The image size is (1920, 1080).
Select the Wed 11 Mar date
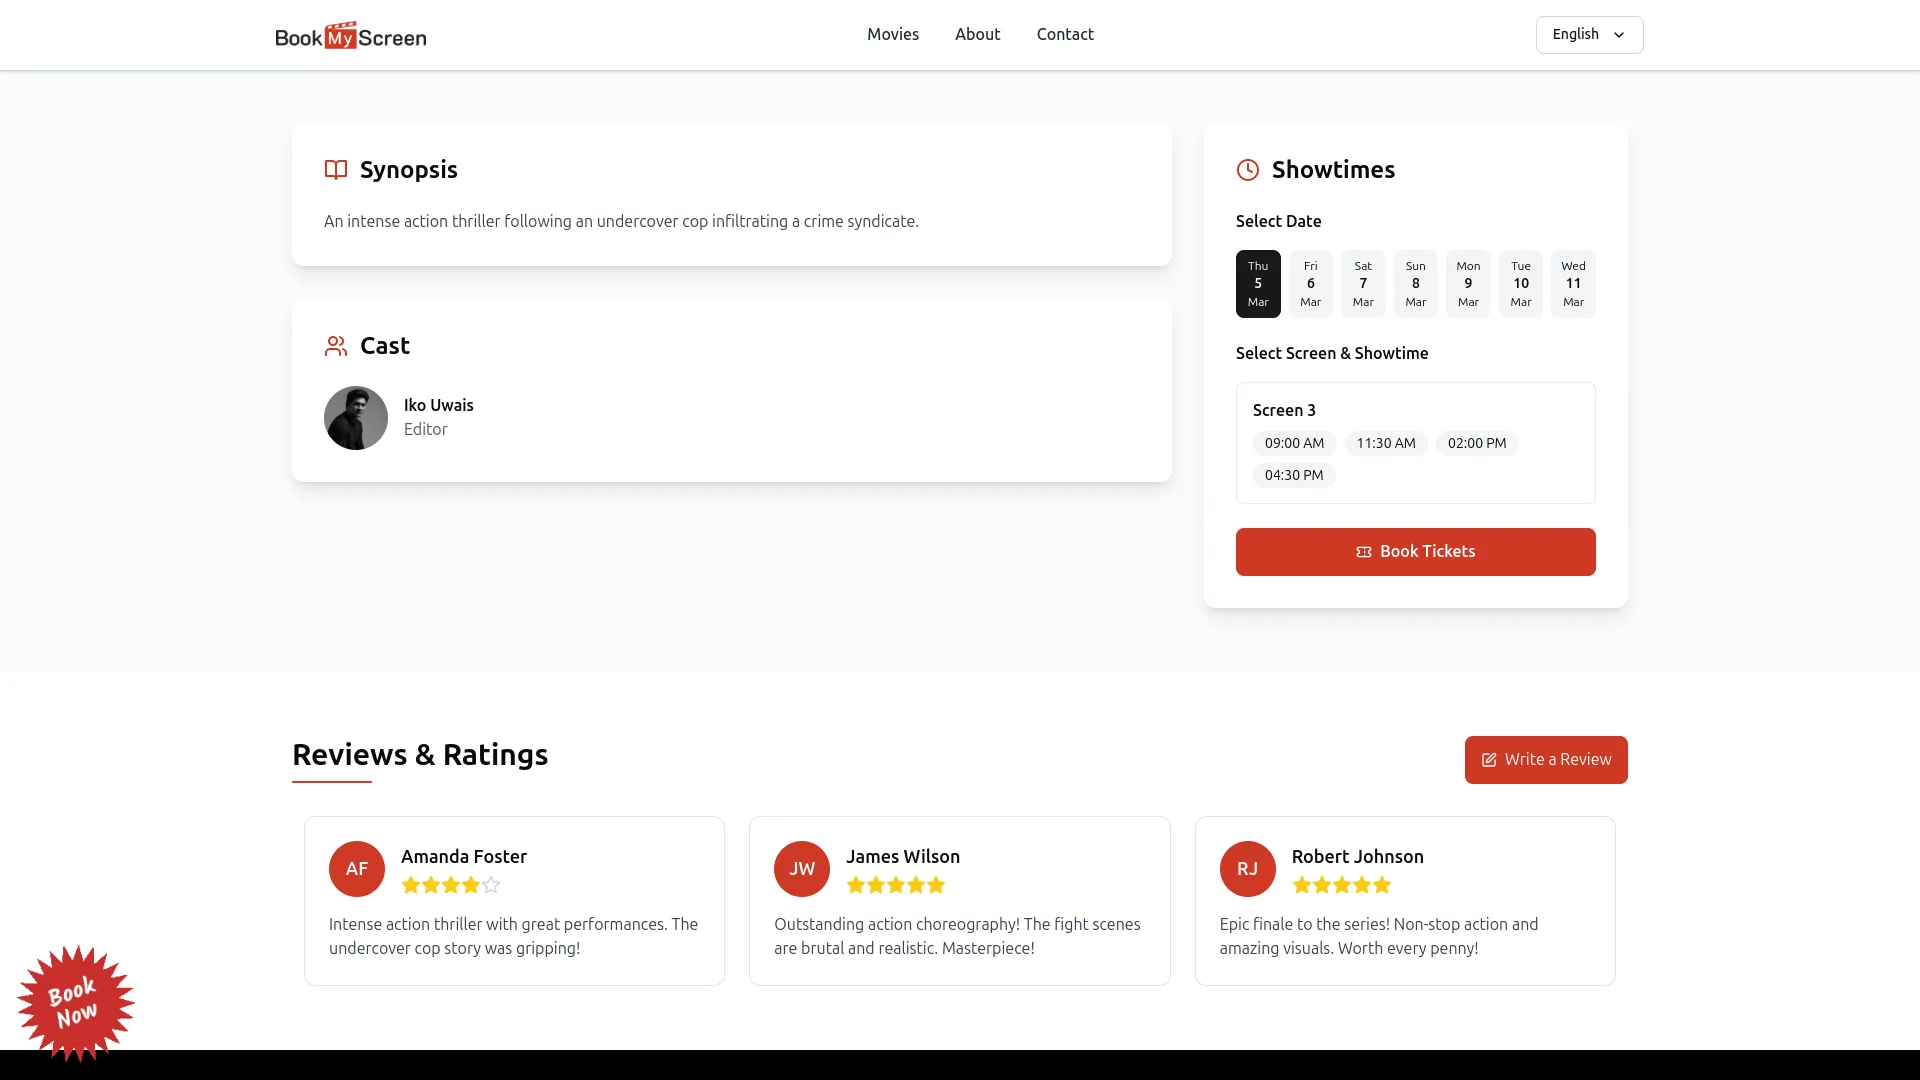(1573, 283)
